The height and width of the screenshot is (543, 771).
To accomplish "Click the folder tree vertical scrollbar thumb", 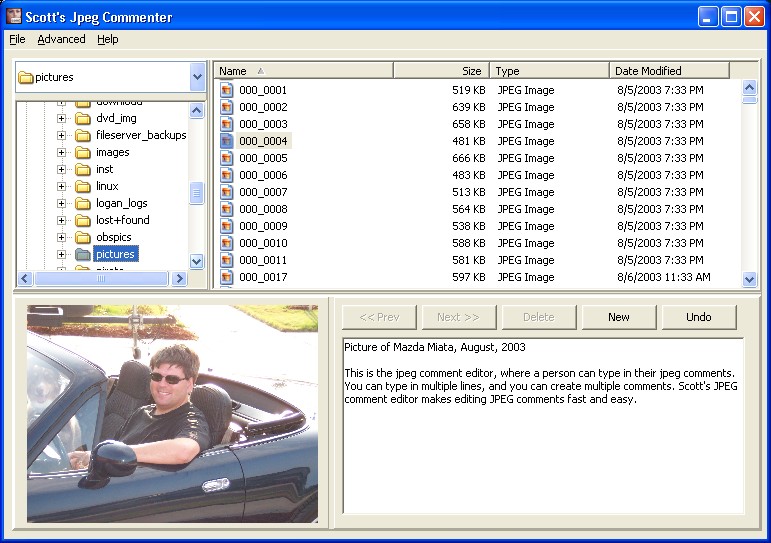I will [197, 193].
